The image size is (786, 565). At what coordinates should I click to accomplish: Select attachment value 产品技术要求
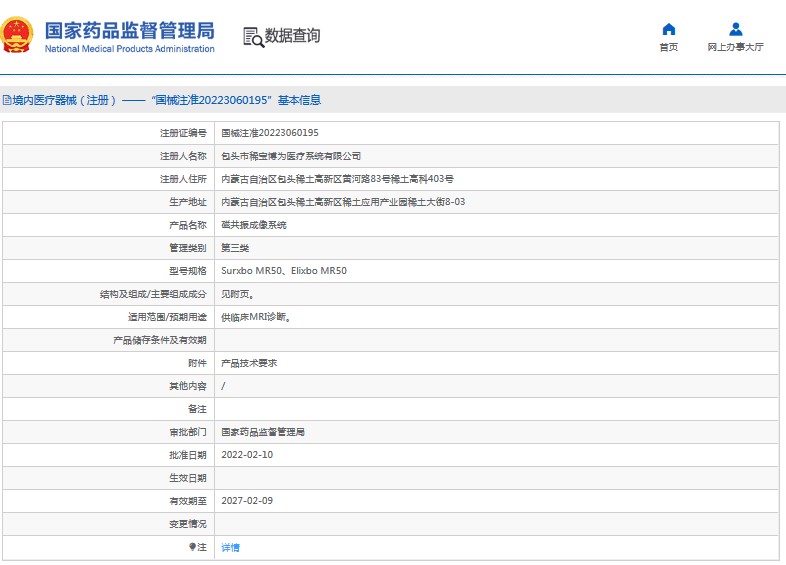click(249, 363)
